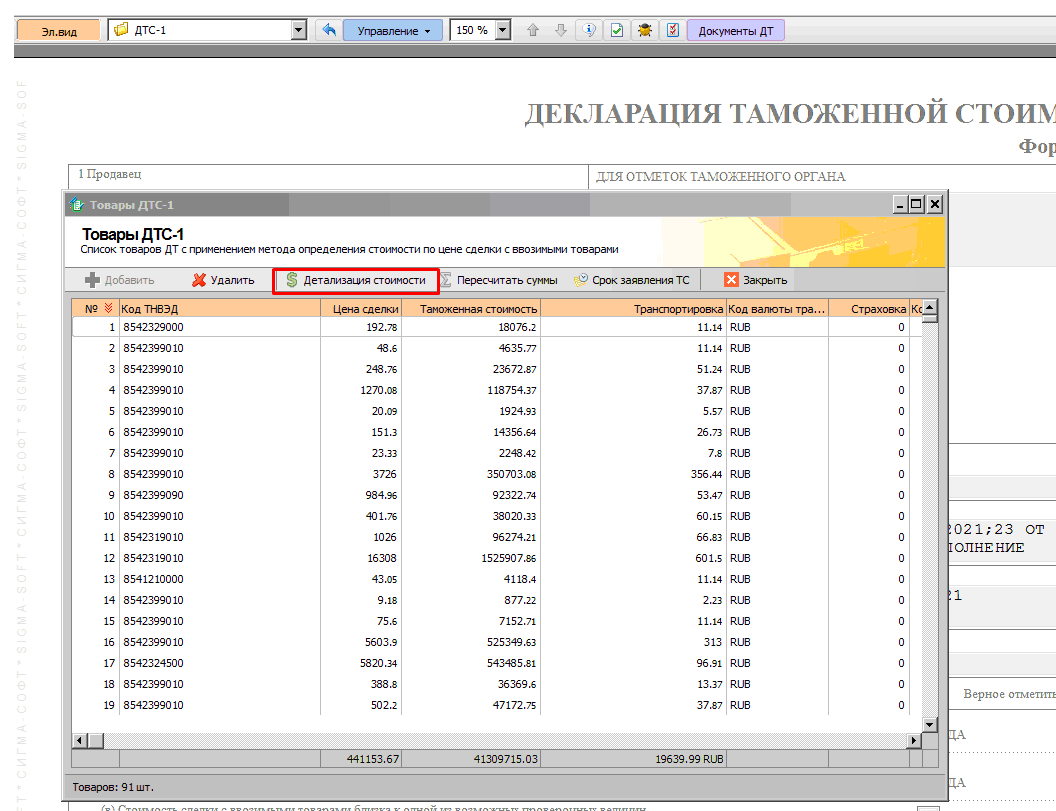Click the 8542319010 code in row 11

(220, 538)
